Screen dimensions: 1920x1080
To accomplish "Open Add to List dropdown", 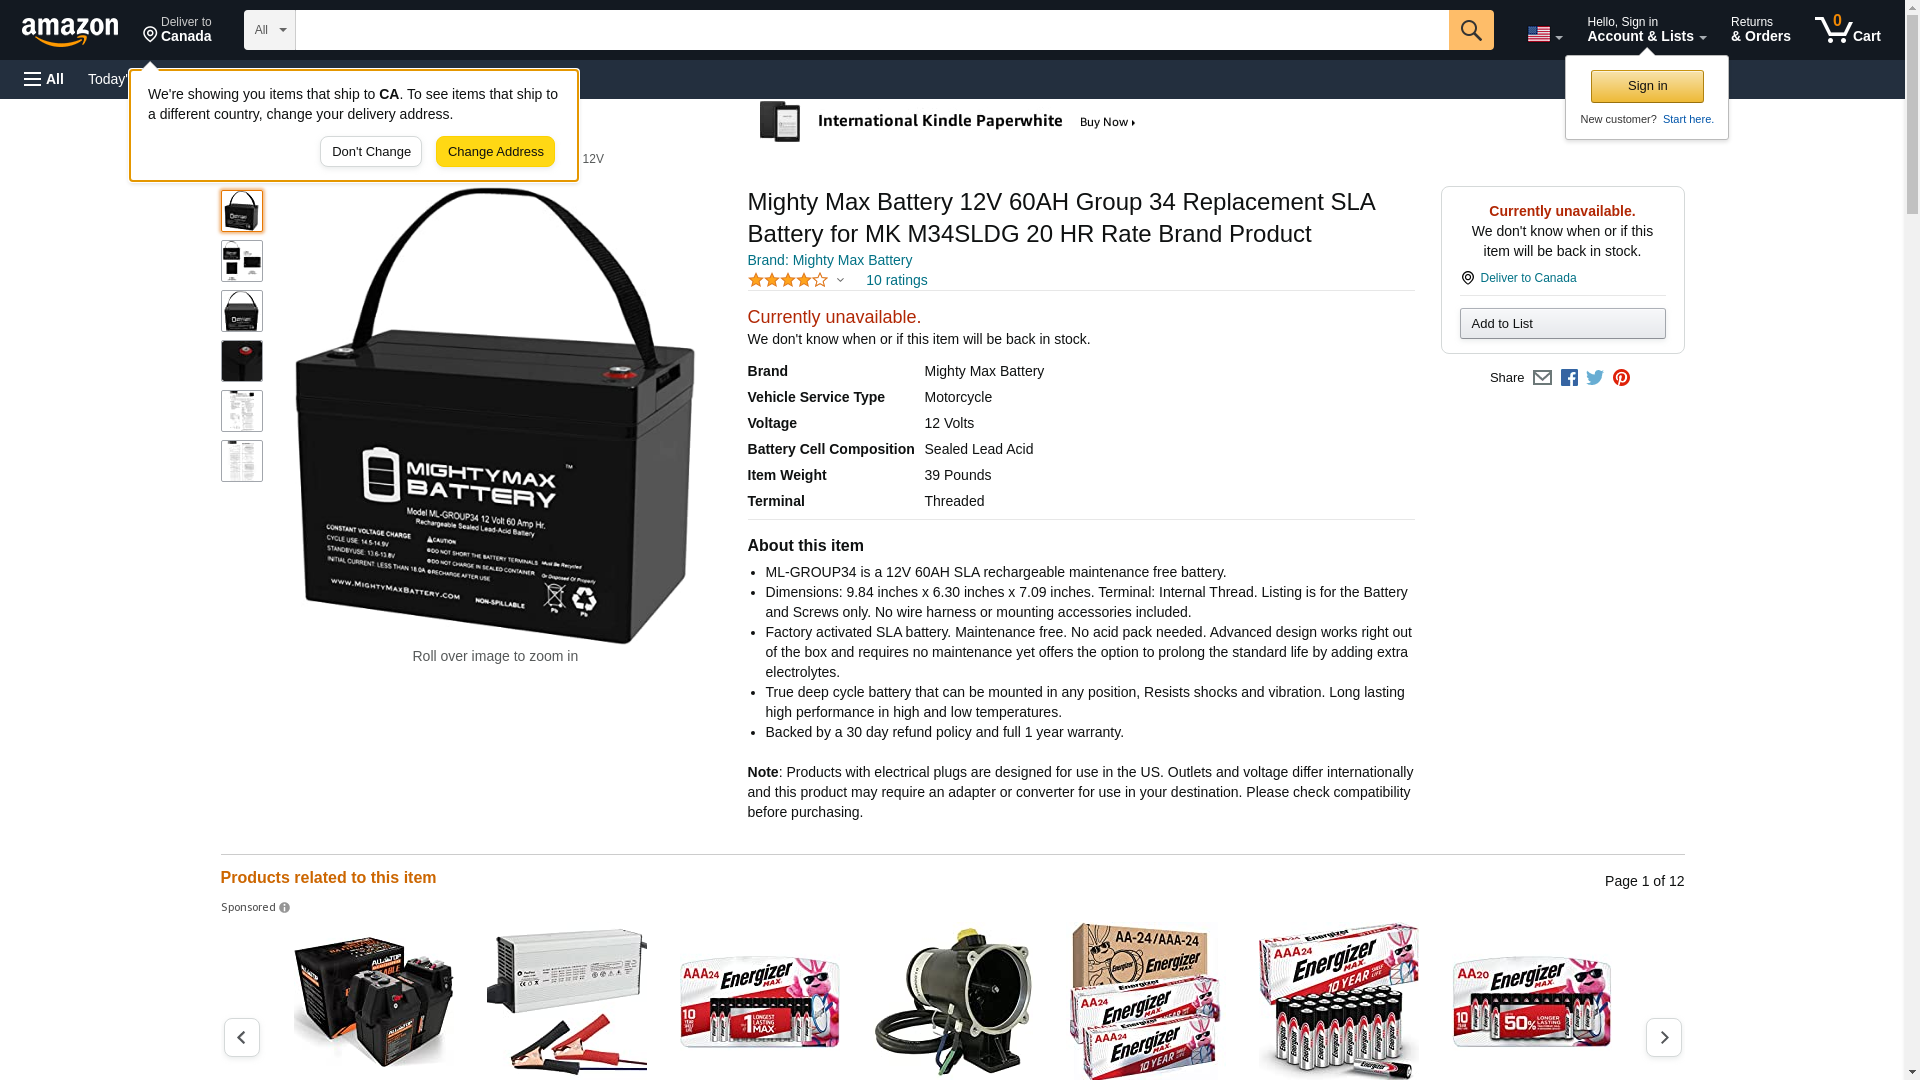I will tap(1561, 323).
